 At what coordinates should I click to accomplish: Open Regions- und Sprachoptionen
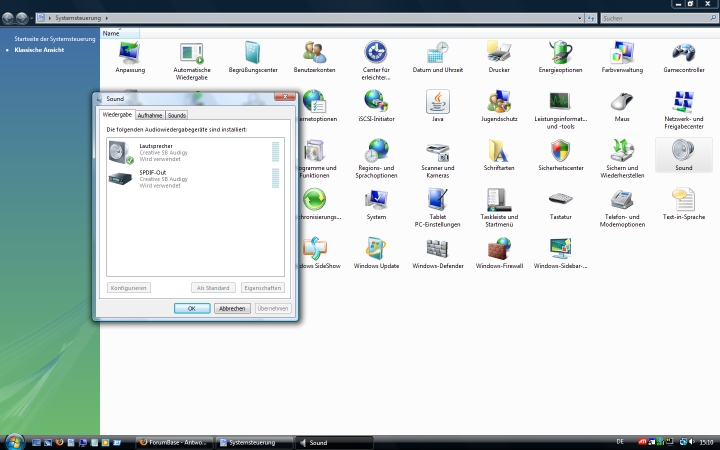[x=376, y=158]
